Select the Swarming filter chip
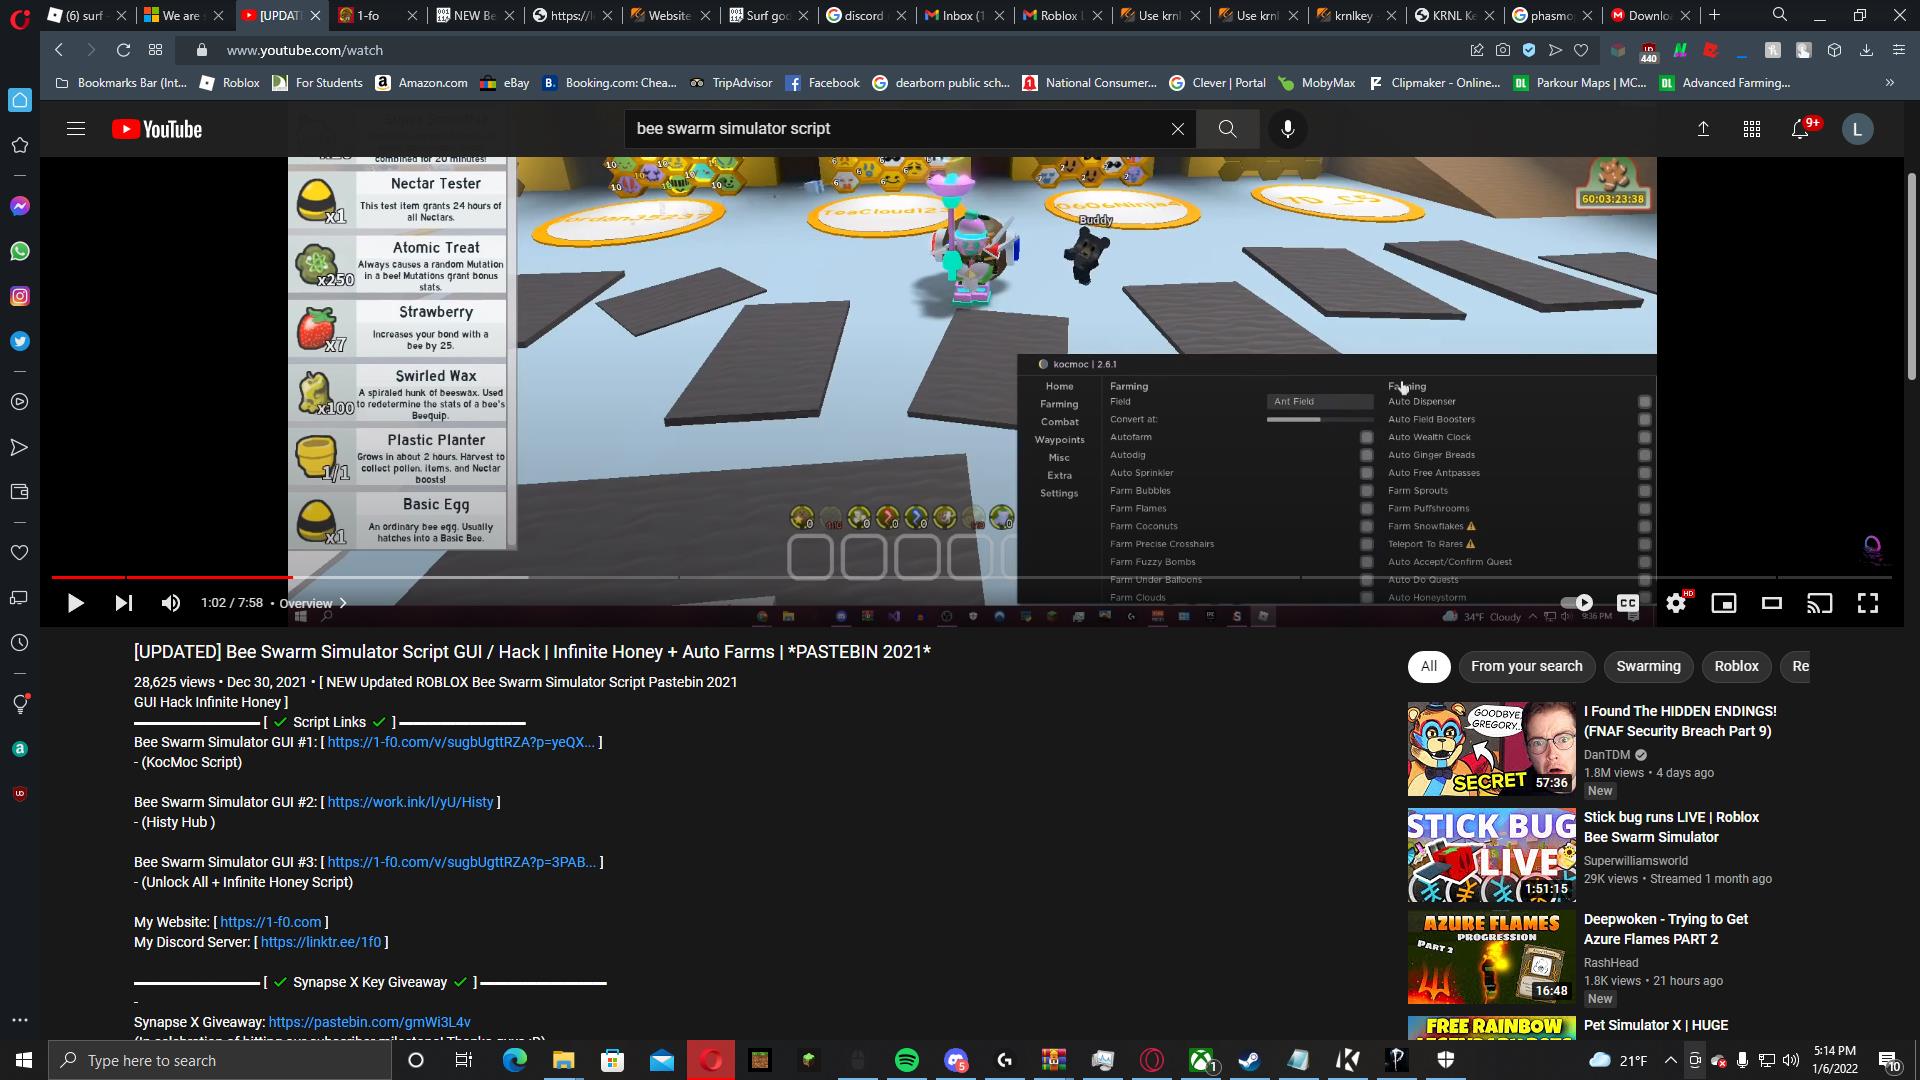The image size is (1920, 1080). (1648, 666)
